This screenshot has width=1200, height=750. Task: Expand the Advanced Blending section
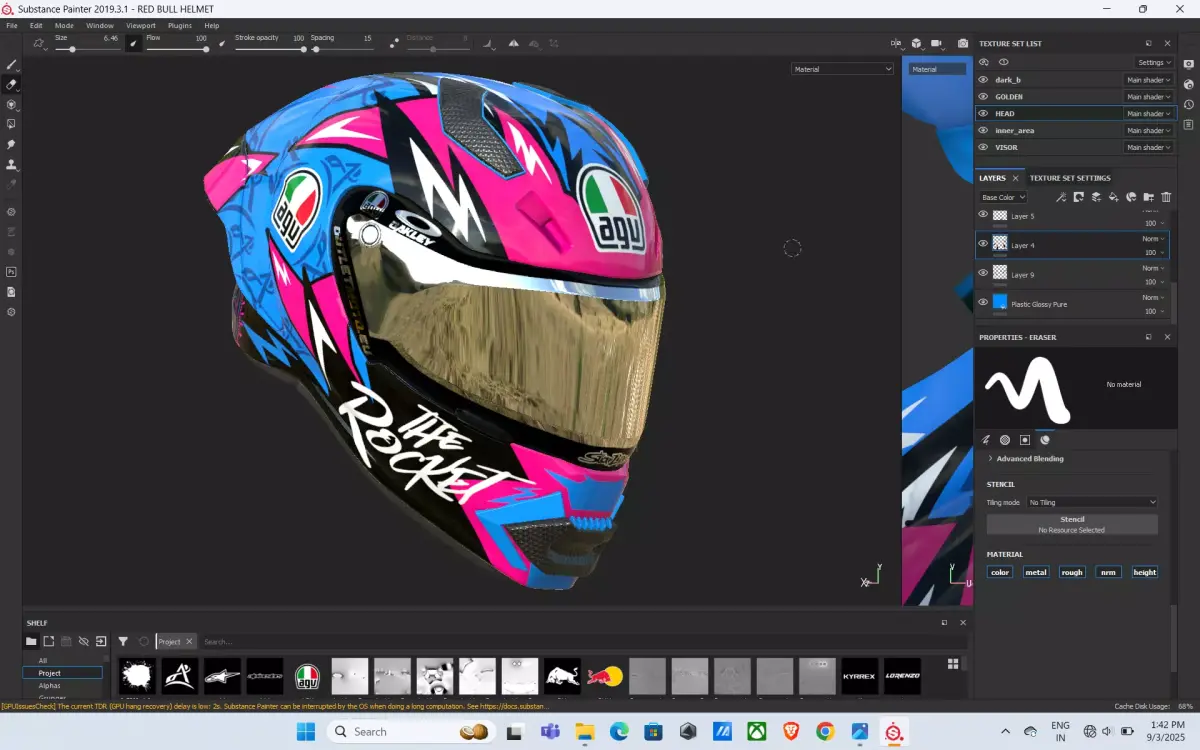click(1026, 458)
